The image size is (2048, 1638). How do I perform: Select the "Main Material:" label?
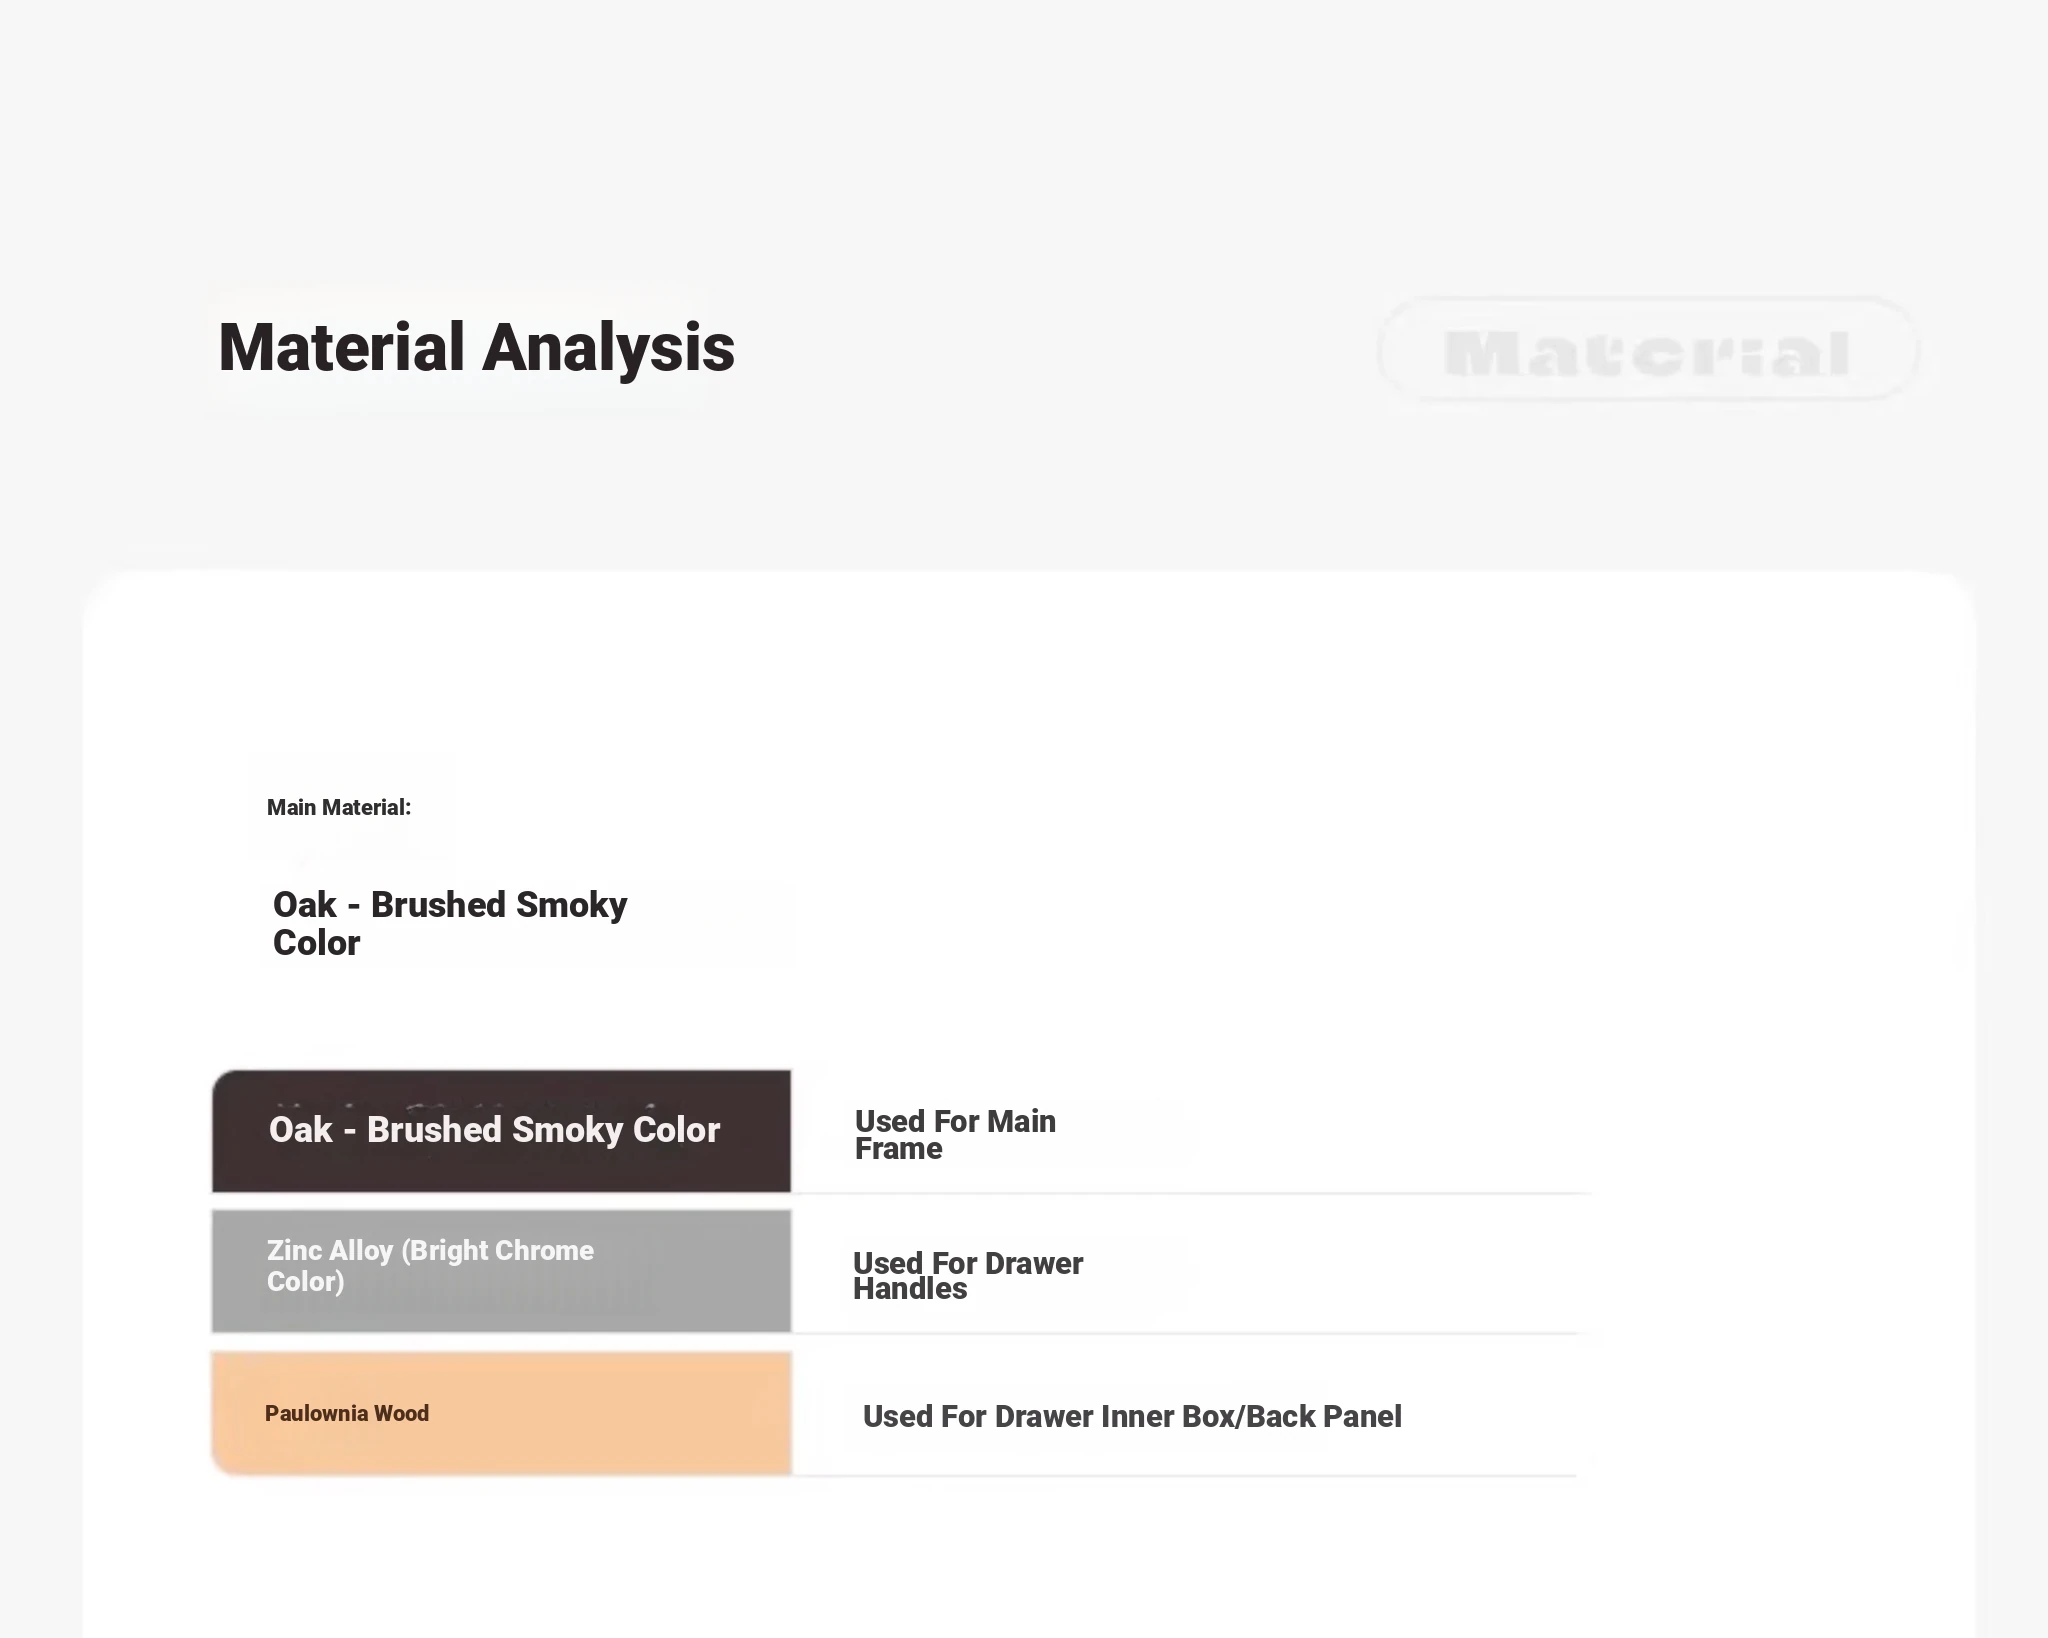338,807
